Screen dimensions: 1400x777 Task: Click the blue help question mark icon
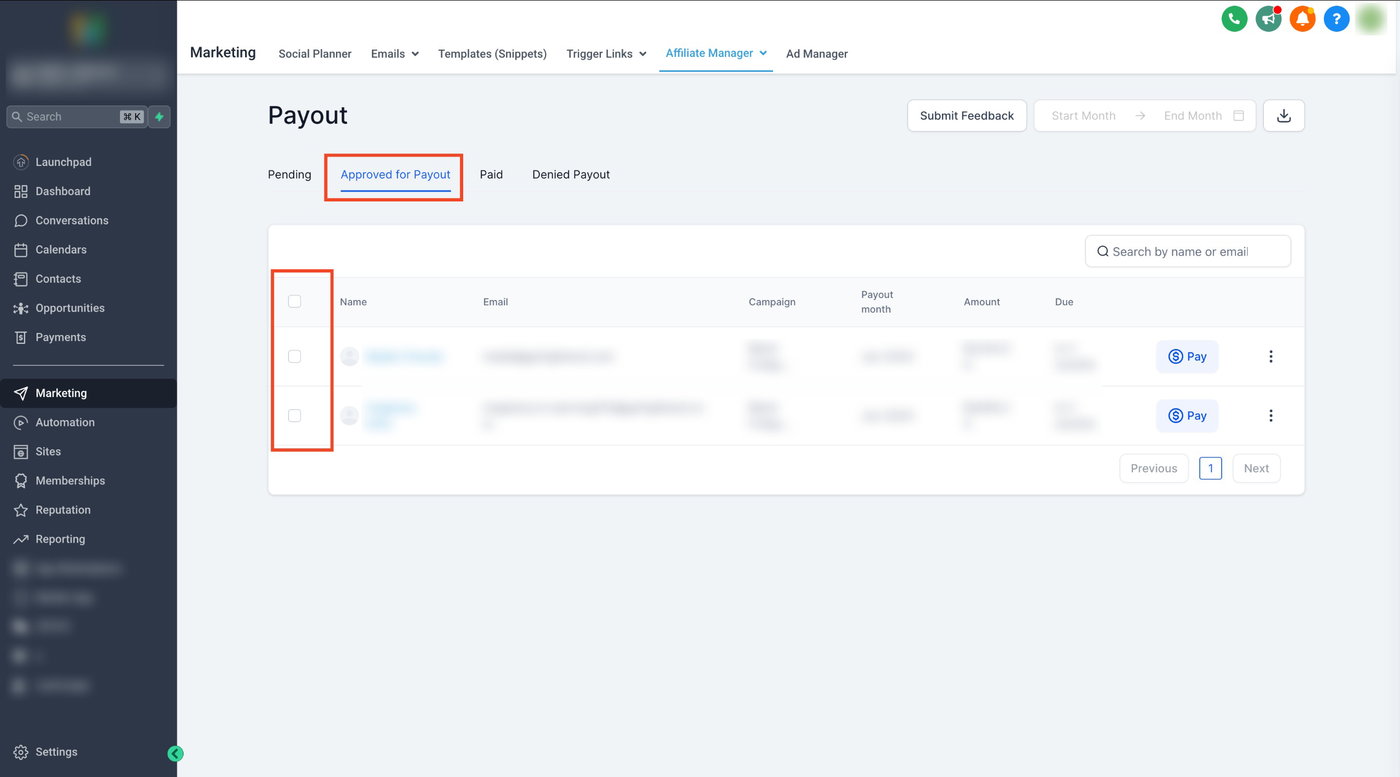pyautogui.click(x=1336, y=18)
